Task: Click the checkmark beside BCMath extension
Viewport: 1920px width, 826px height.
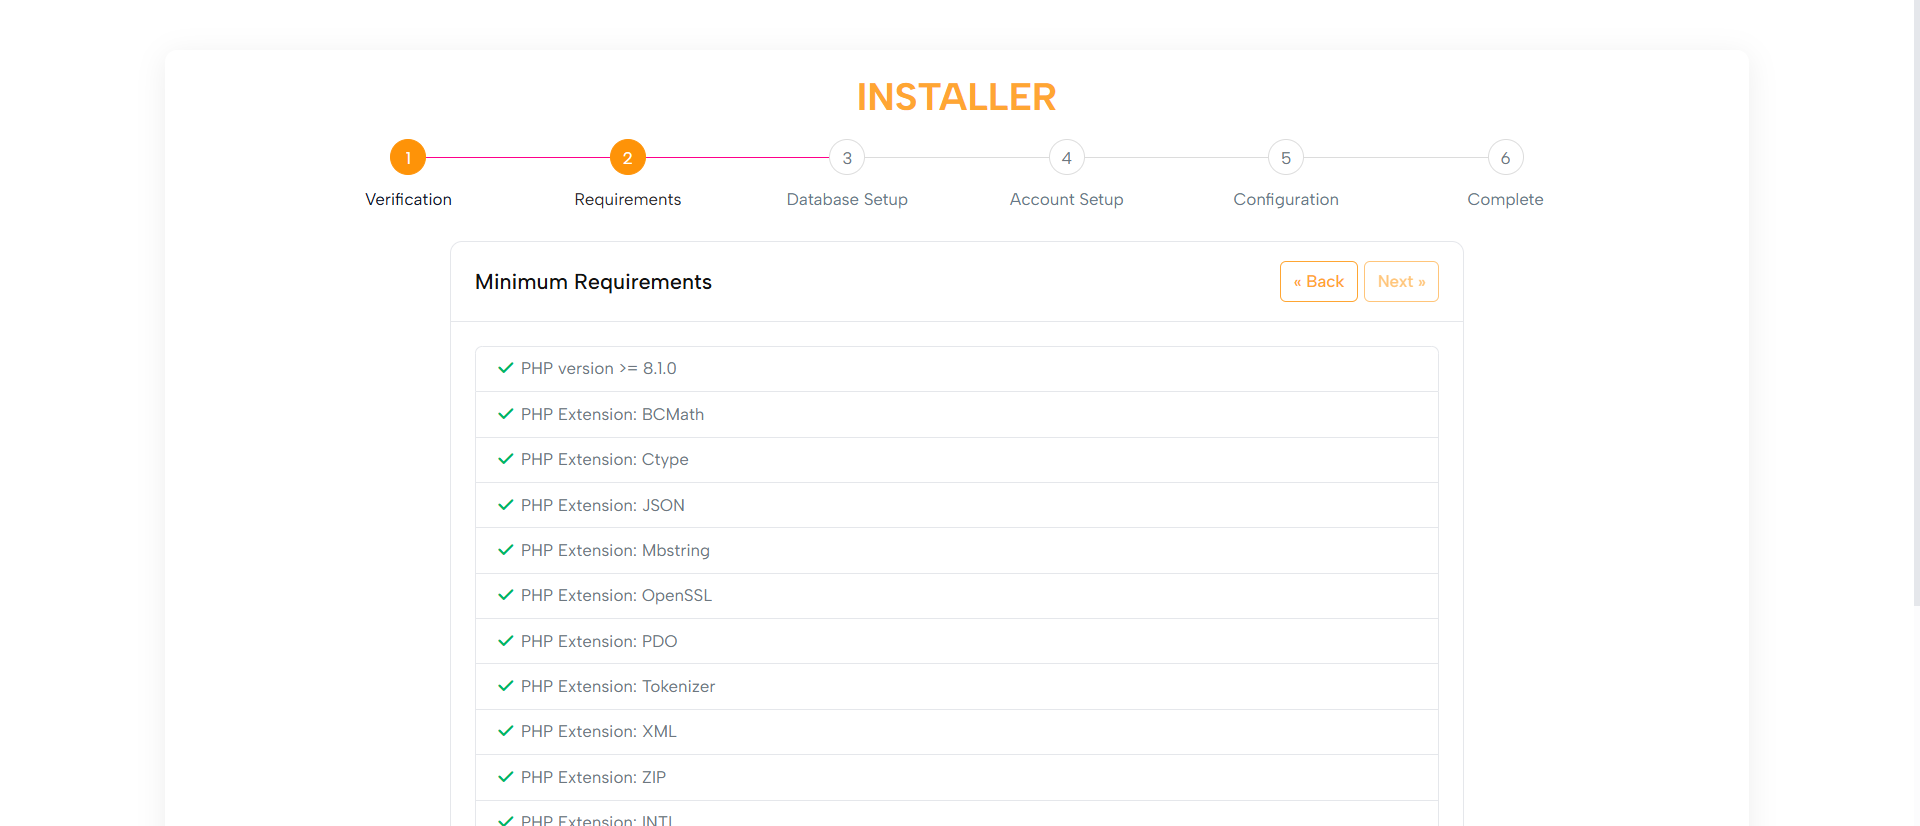Action: click(x=506, y=414)
